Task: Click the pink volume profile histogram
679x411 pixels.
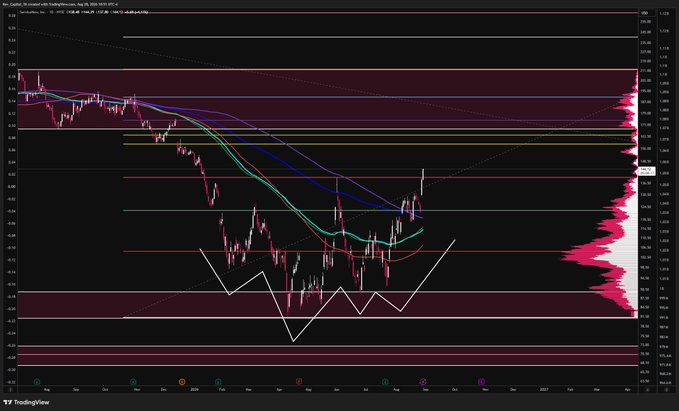Action: point(606,256)
